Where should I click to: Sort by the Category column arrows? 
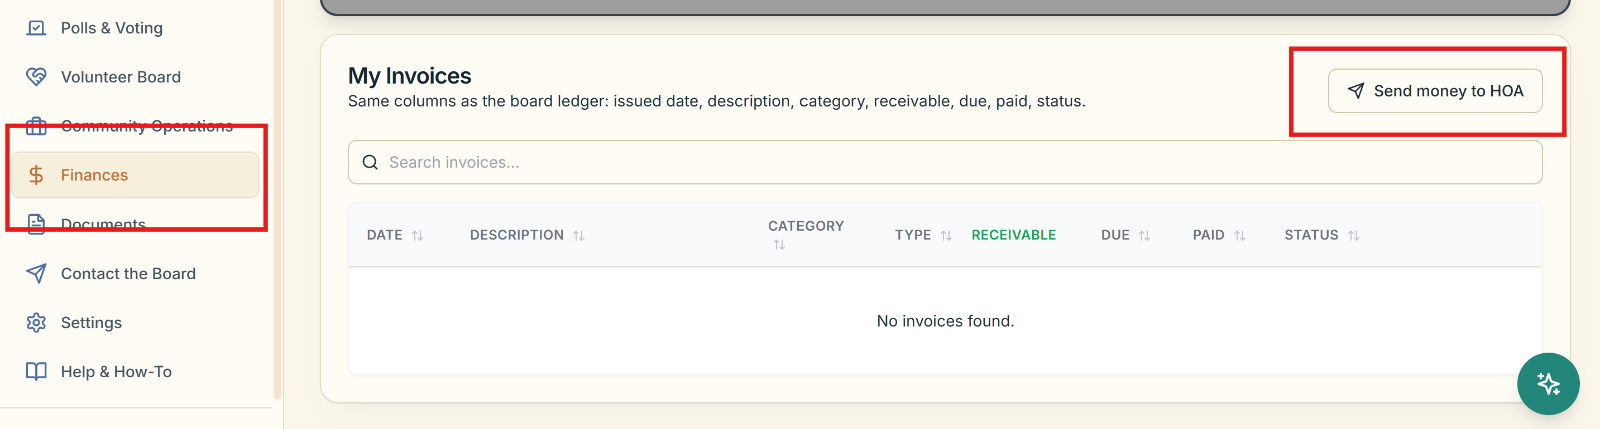(x=779, y=245)
